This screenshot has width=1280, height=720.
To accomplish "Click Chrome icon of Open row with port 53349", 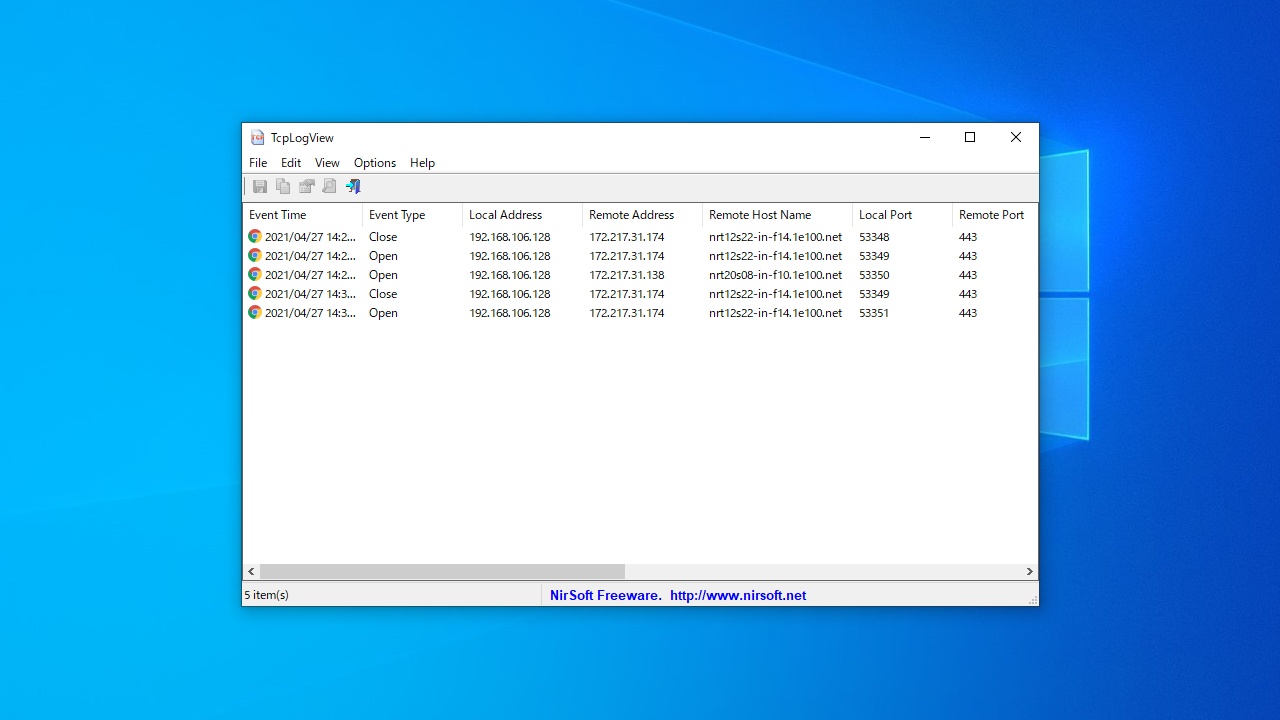I will click(x=255, y=256).
